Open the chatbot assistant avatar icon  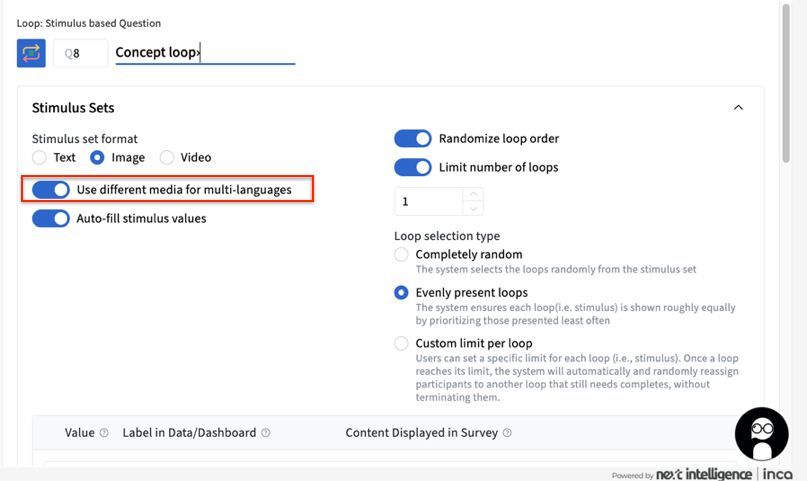pos(761,432)
